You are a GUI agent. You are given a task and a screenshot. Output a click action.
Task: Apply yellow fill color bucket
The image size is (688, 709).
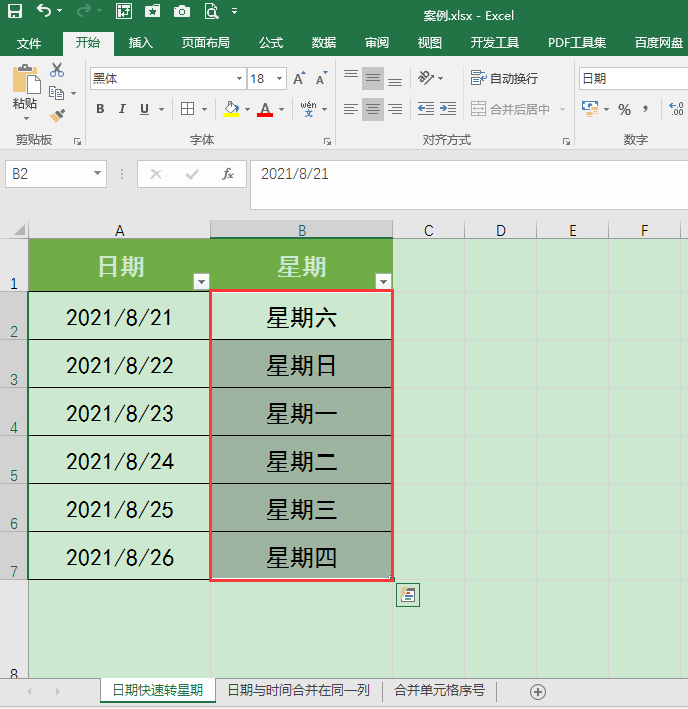point(231,109)
